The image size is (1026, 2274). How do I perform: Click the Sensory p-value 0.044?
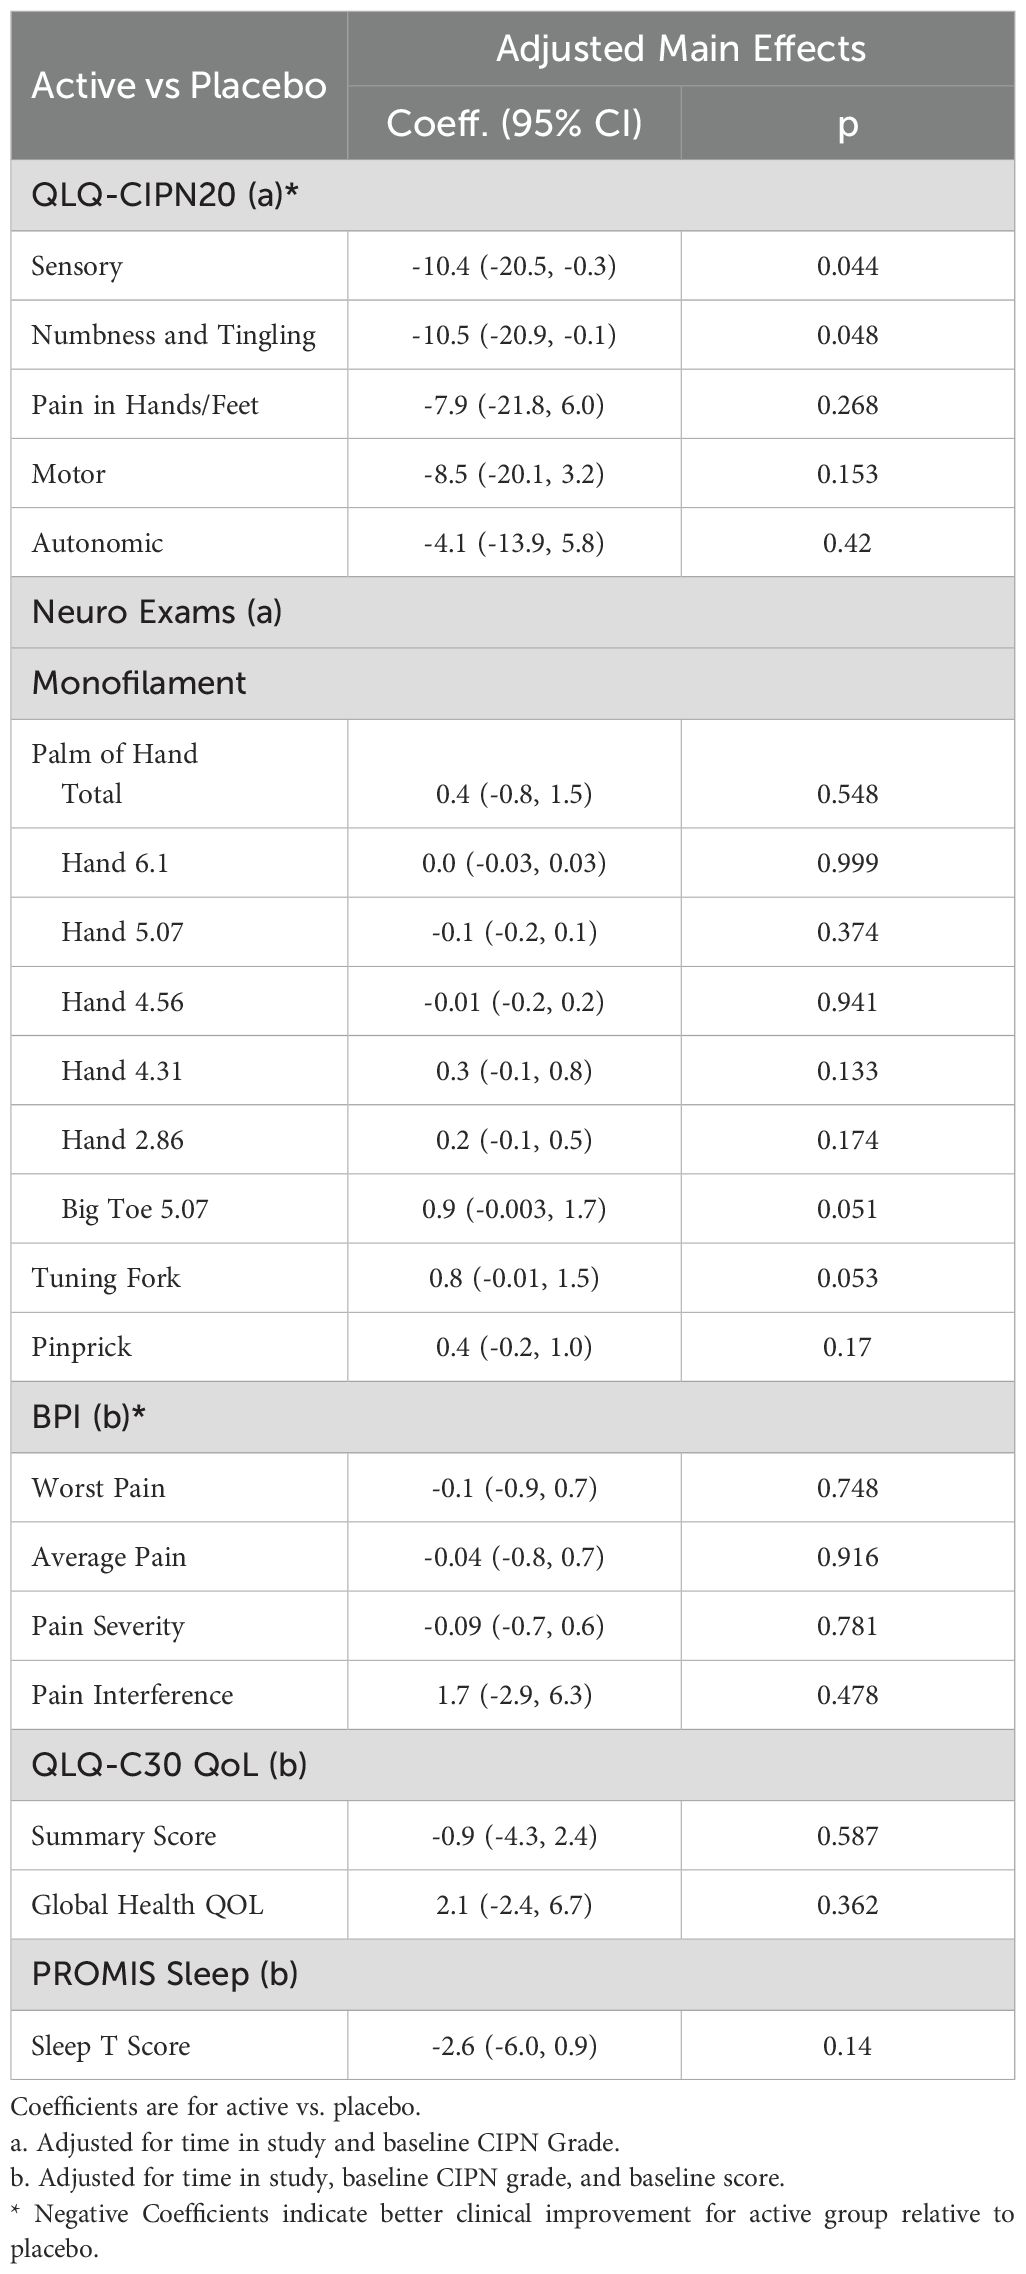click(x=847, y=266)
